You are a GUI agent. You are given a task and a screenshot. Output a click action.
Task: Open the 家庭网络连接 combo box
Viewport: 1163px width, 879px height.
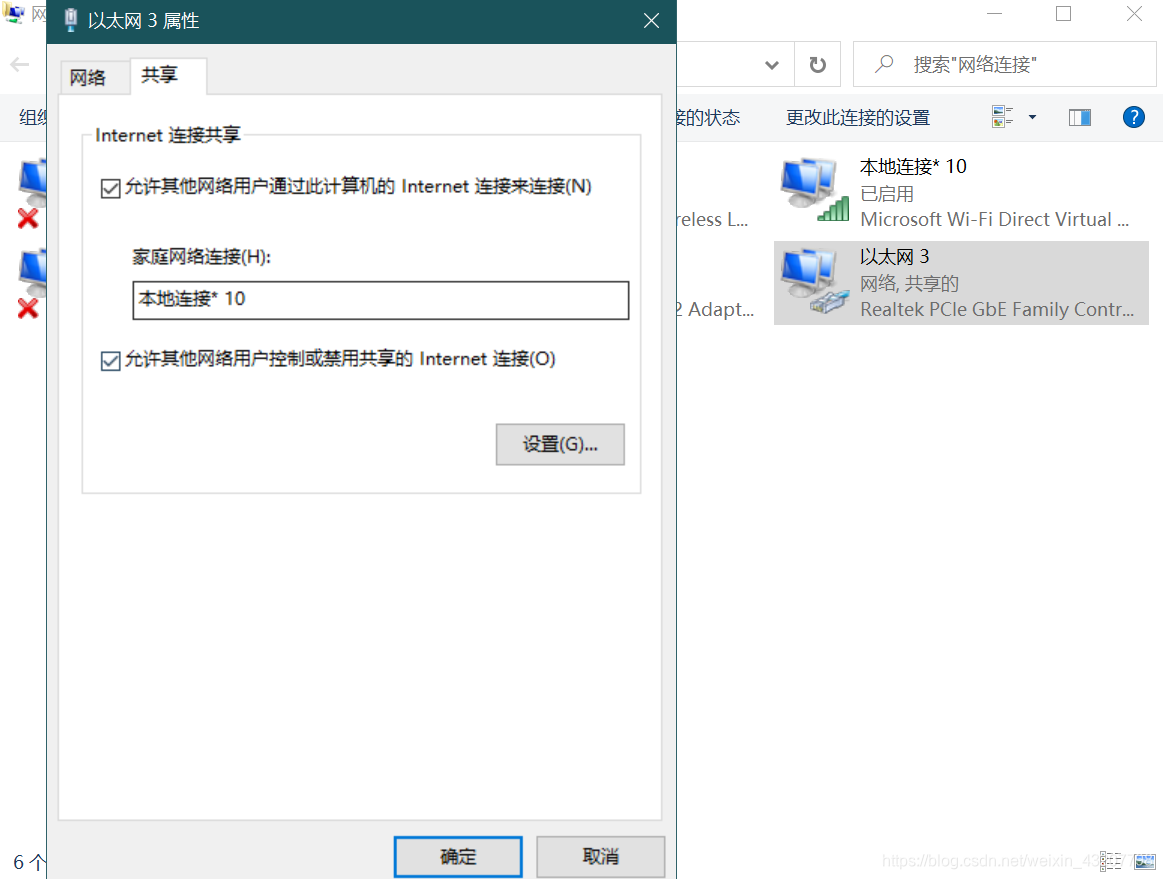(x=380, y=300)
